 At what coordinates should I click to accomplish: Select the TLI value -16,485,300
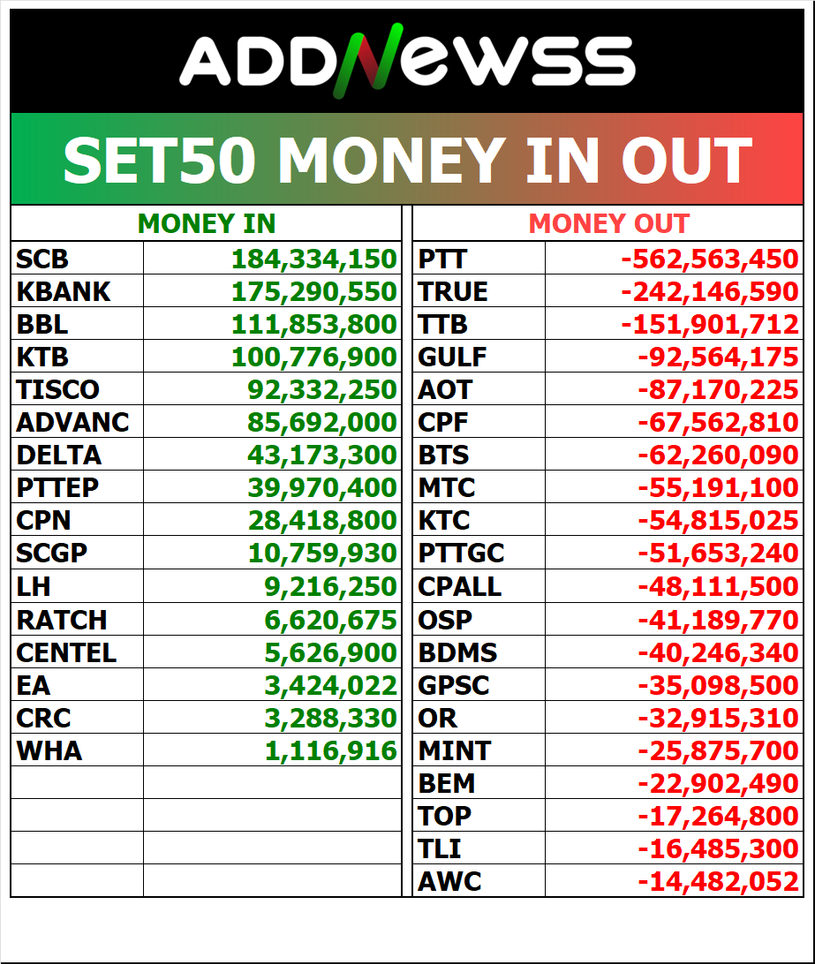717,849
